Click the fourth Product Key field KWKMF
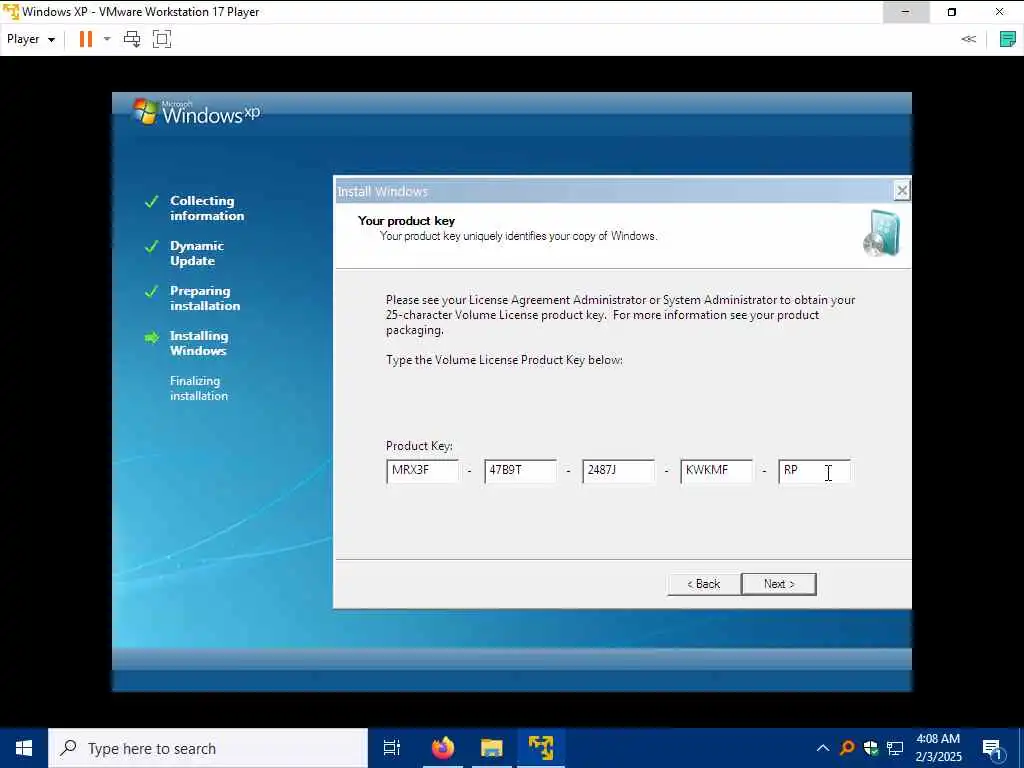The height and width of the screenshot is (768, 1024). click(x=716, y=471)
